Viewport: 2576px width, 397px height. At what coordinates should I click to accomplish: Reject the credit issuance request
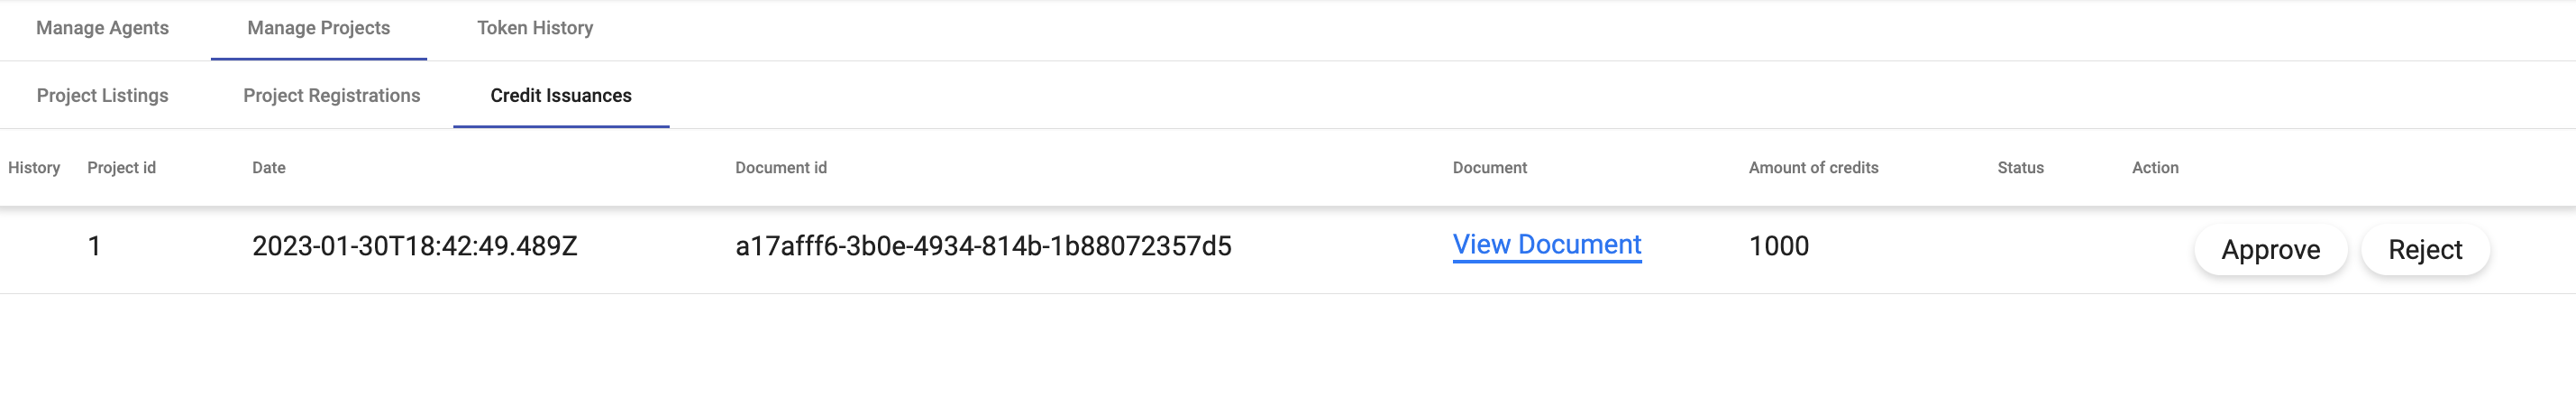pos(2424,250)
